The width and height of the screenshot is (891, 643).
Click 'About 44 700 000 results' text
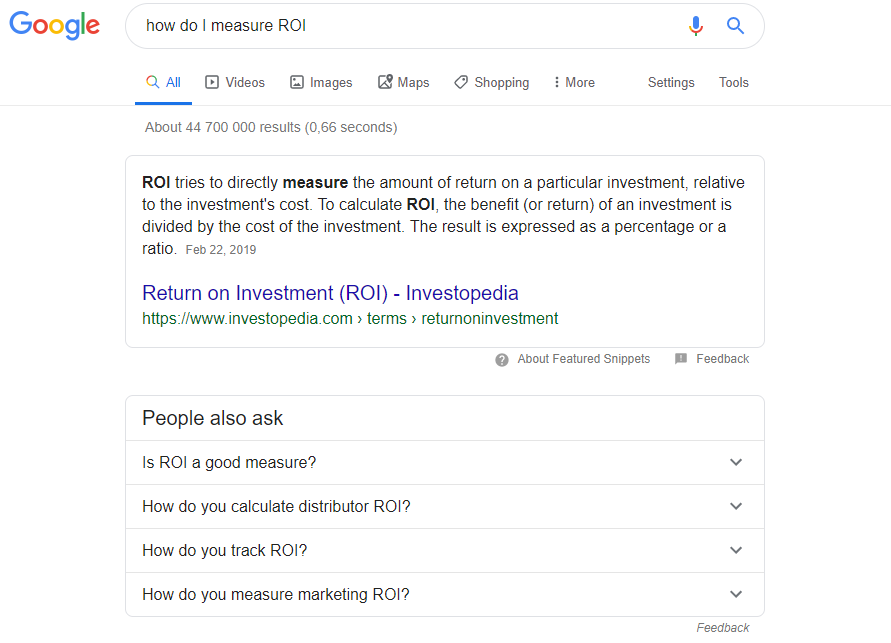(271, 127)
